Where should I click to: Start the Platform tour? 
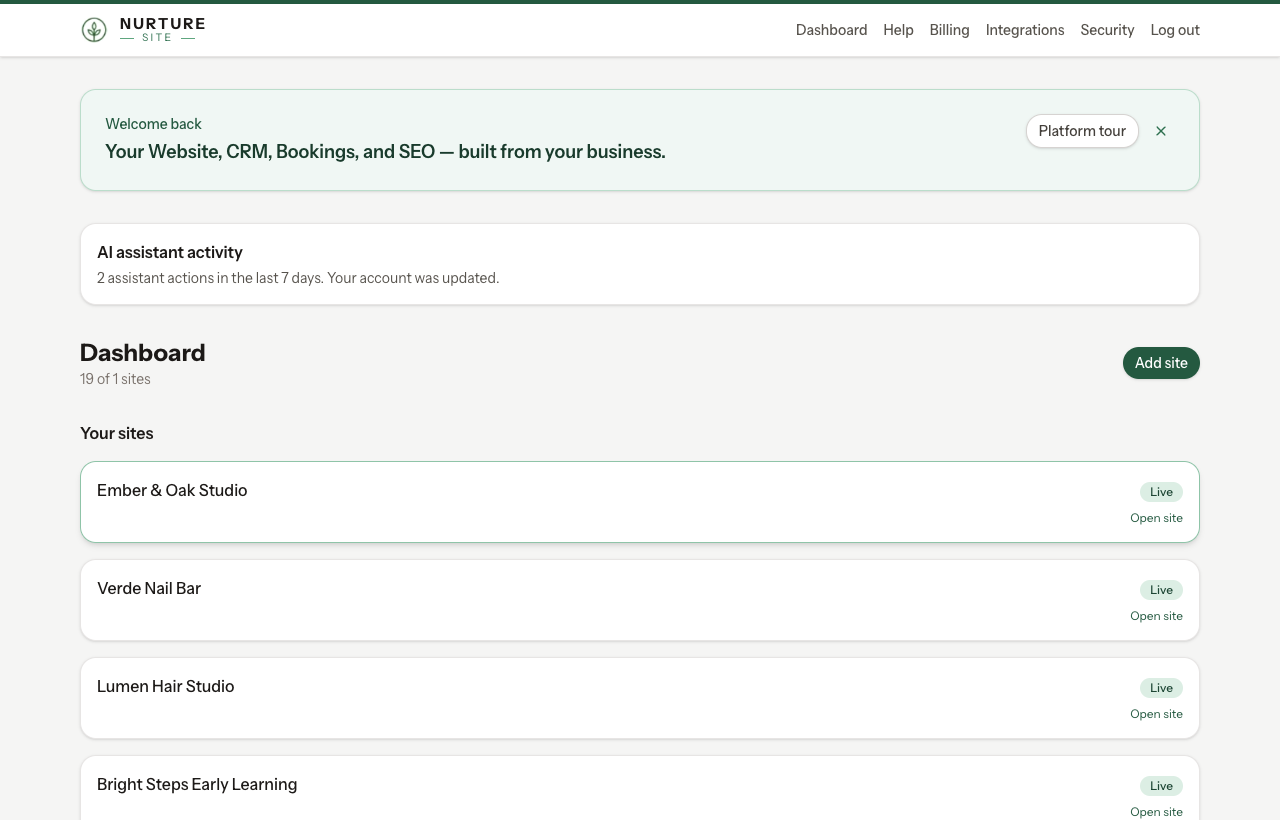(1082, 131)
